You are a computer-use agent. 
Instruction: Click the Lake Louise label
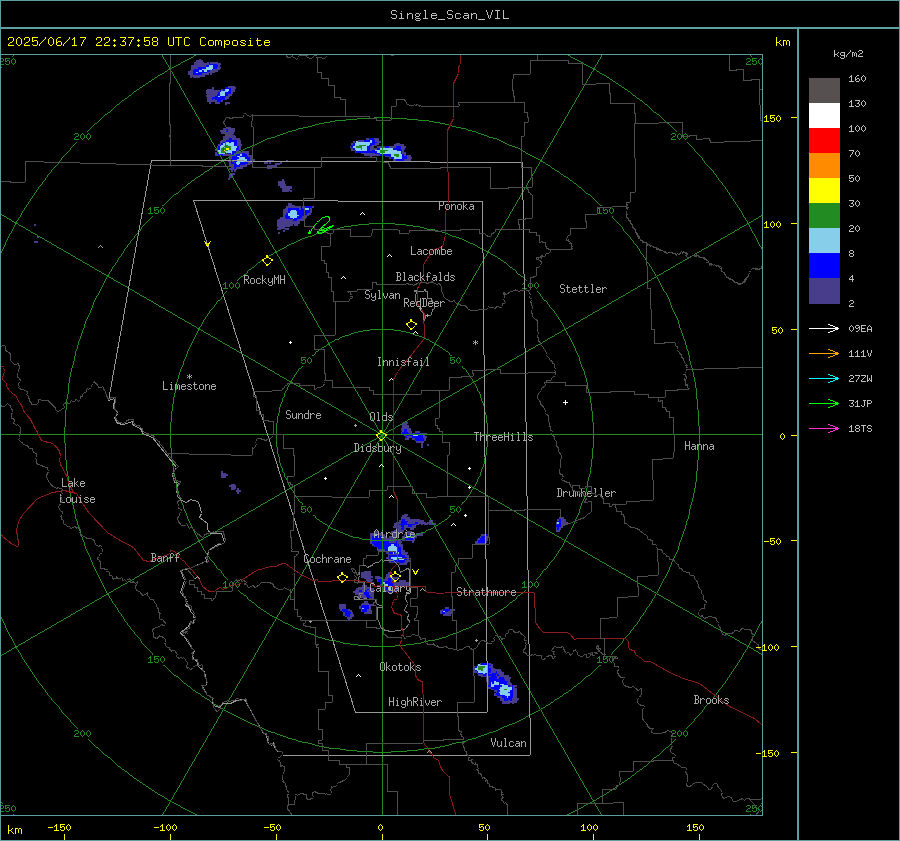[77, 491]
